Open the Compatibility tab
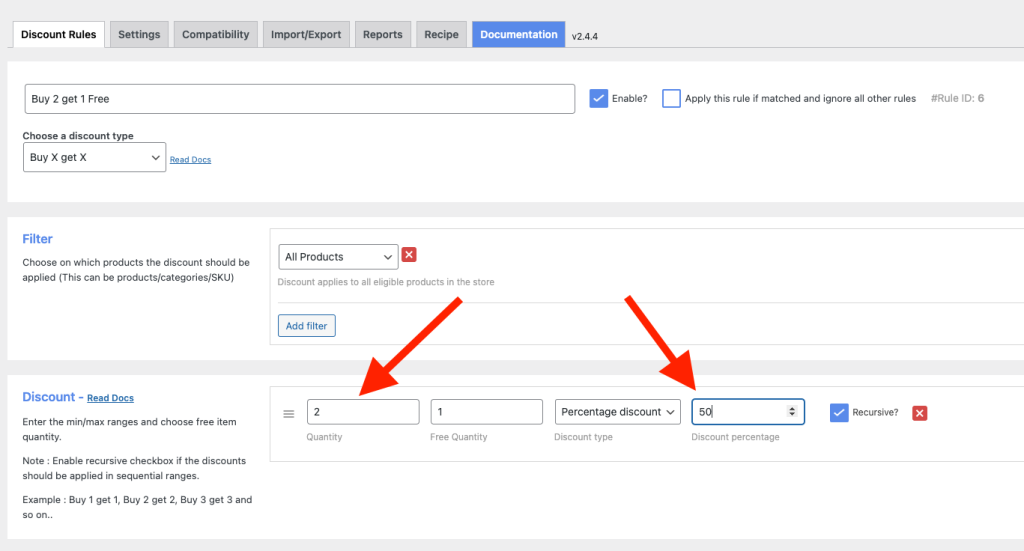The width and height of the screenshot is (1024, 551). pos(215,34)
